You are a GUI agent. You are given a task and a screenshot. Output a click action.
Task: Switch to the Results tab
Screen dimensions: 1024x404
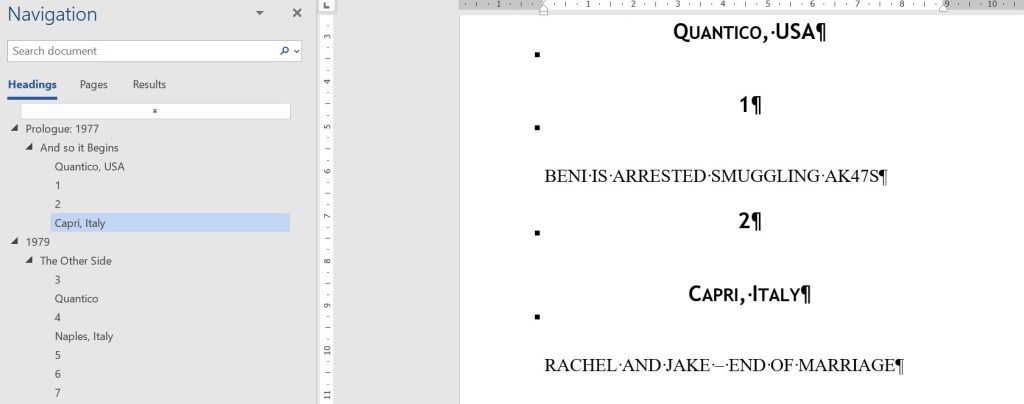(x=149, y=85)
